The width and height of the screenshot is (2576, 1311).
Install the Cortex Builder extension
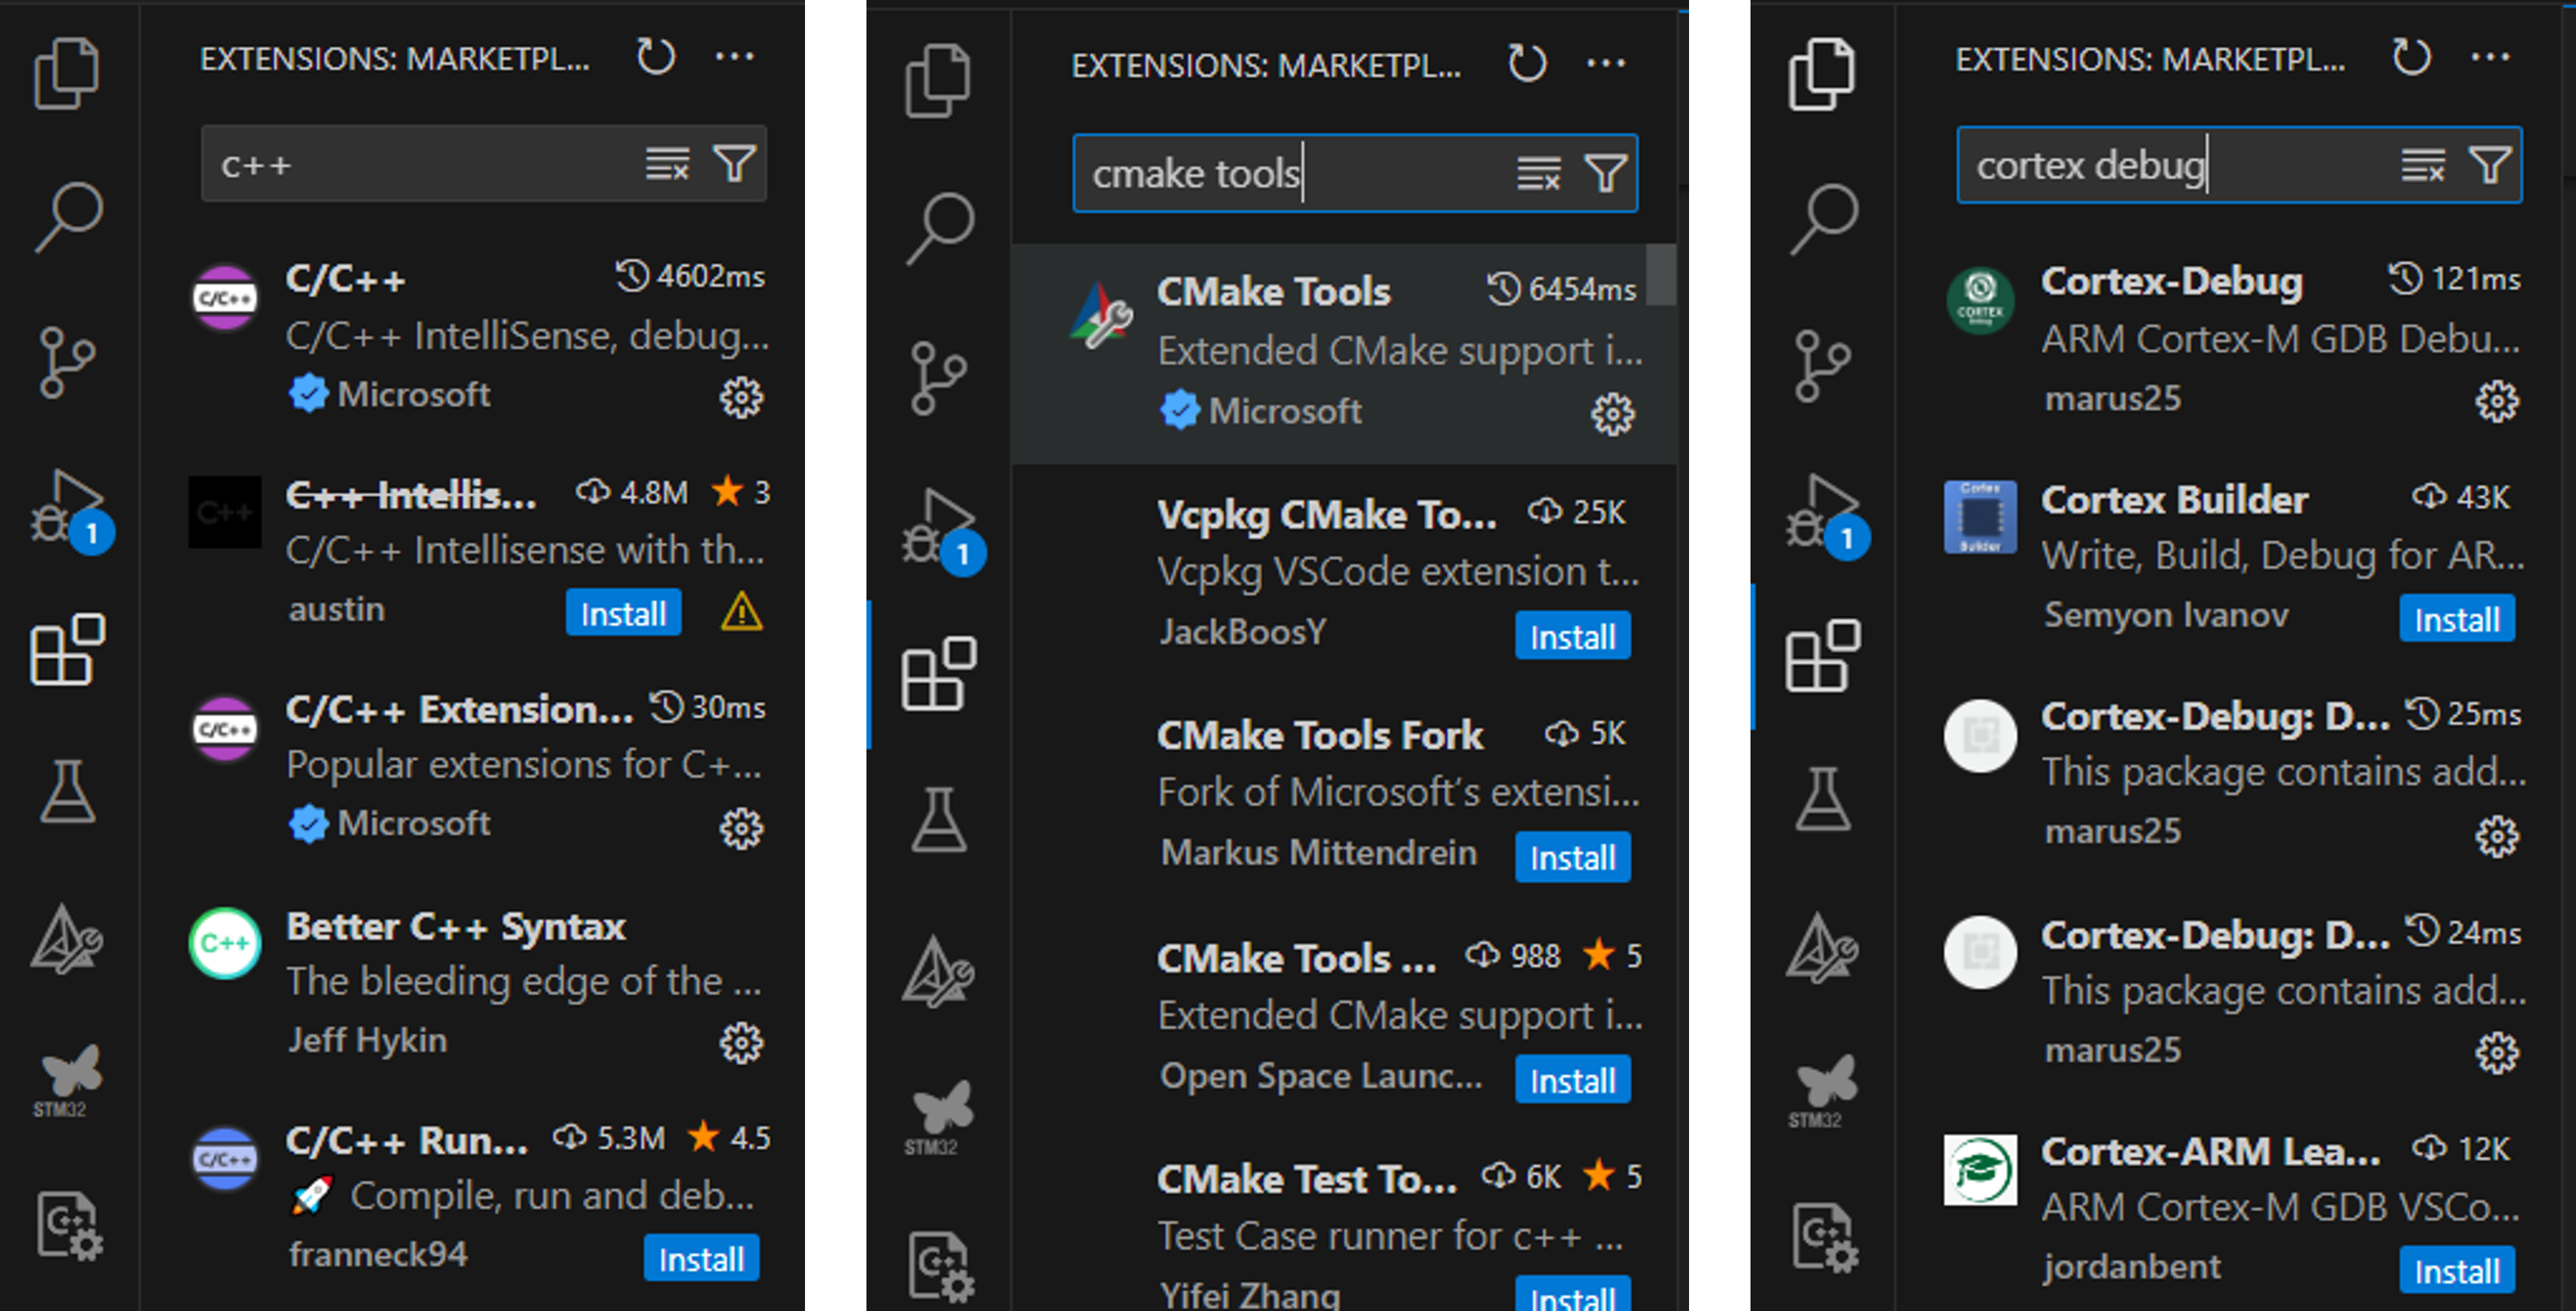click(2458, 618)
